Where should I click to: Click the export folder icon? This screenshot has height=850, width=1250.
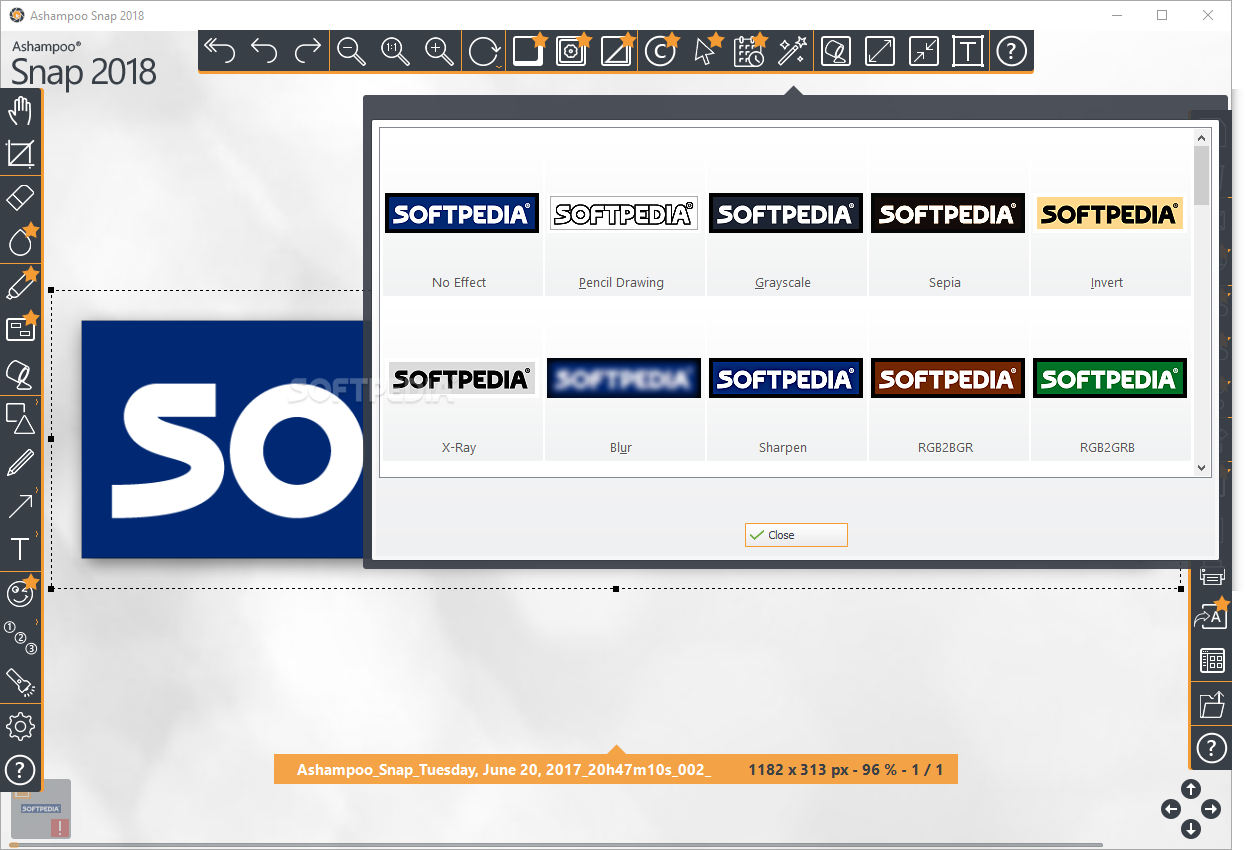(1212, 704)
